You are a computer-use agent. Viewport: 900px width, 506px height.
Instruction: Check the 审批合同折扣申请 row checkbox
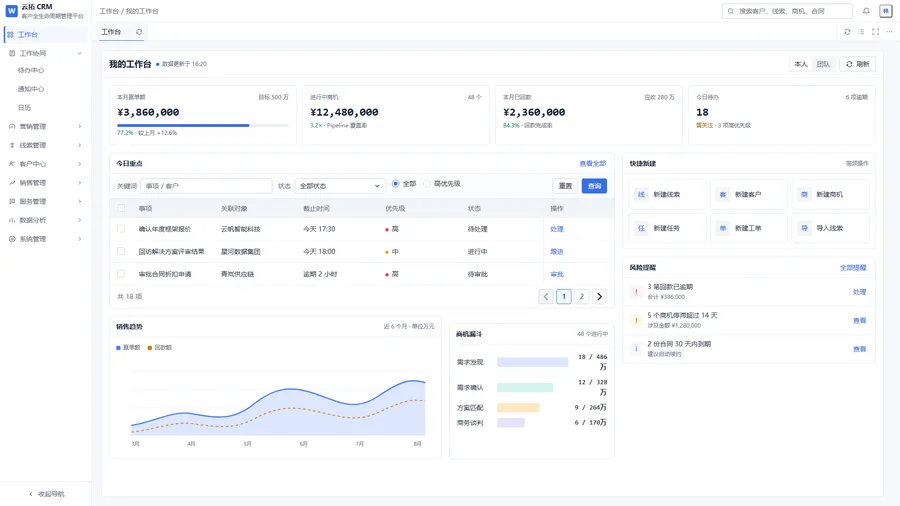[121, 274]
